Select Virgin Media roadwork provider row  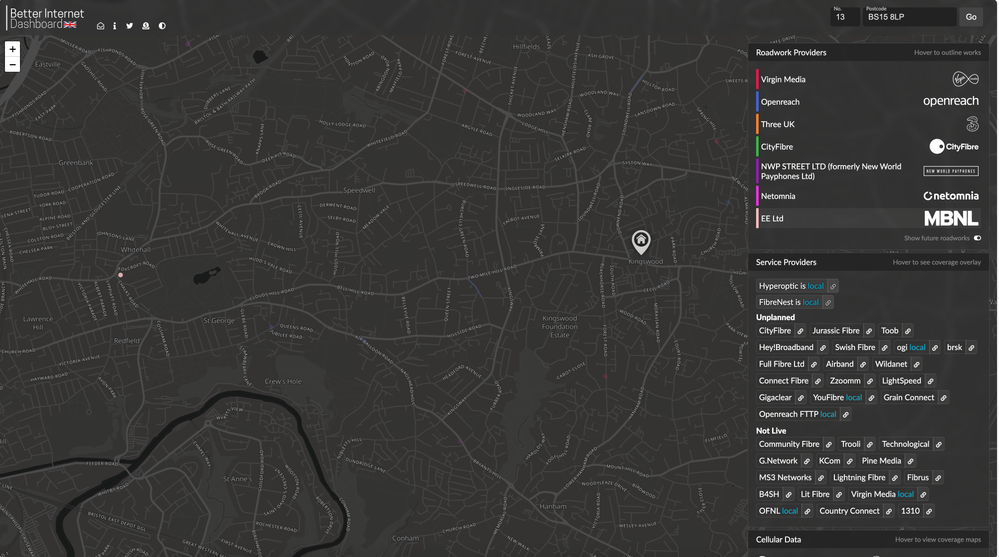(869, 79)
